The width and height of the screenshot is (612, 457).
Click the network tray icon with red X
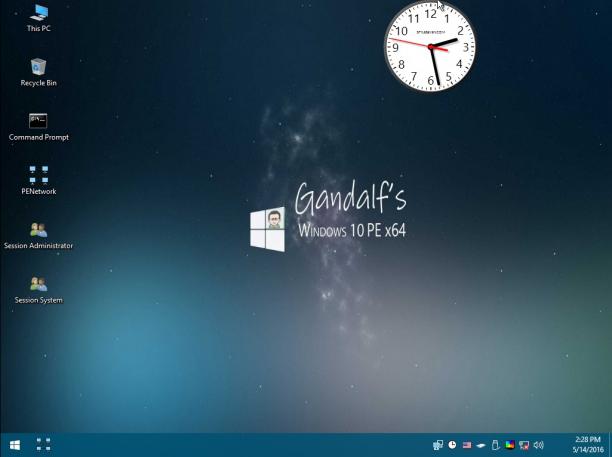[x=524, y=445]
